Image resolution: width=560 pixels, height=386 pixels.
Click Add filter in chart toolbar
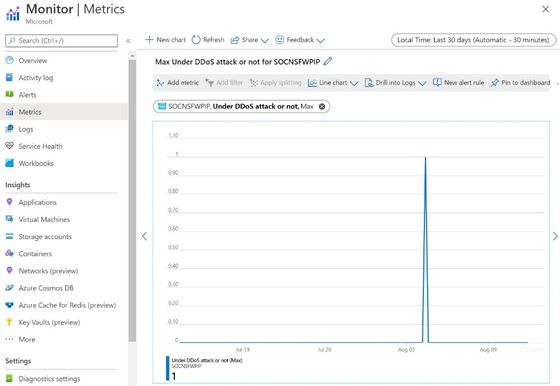pos(224,83)
